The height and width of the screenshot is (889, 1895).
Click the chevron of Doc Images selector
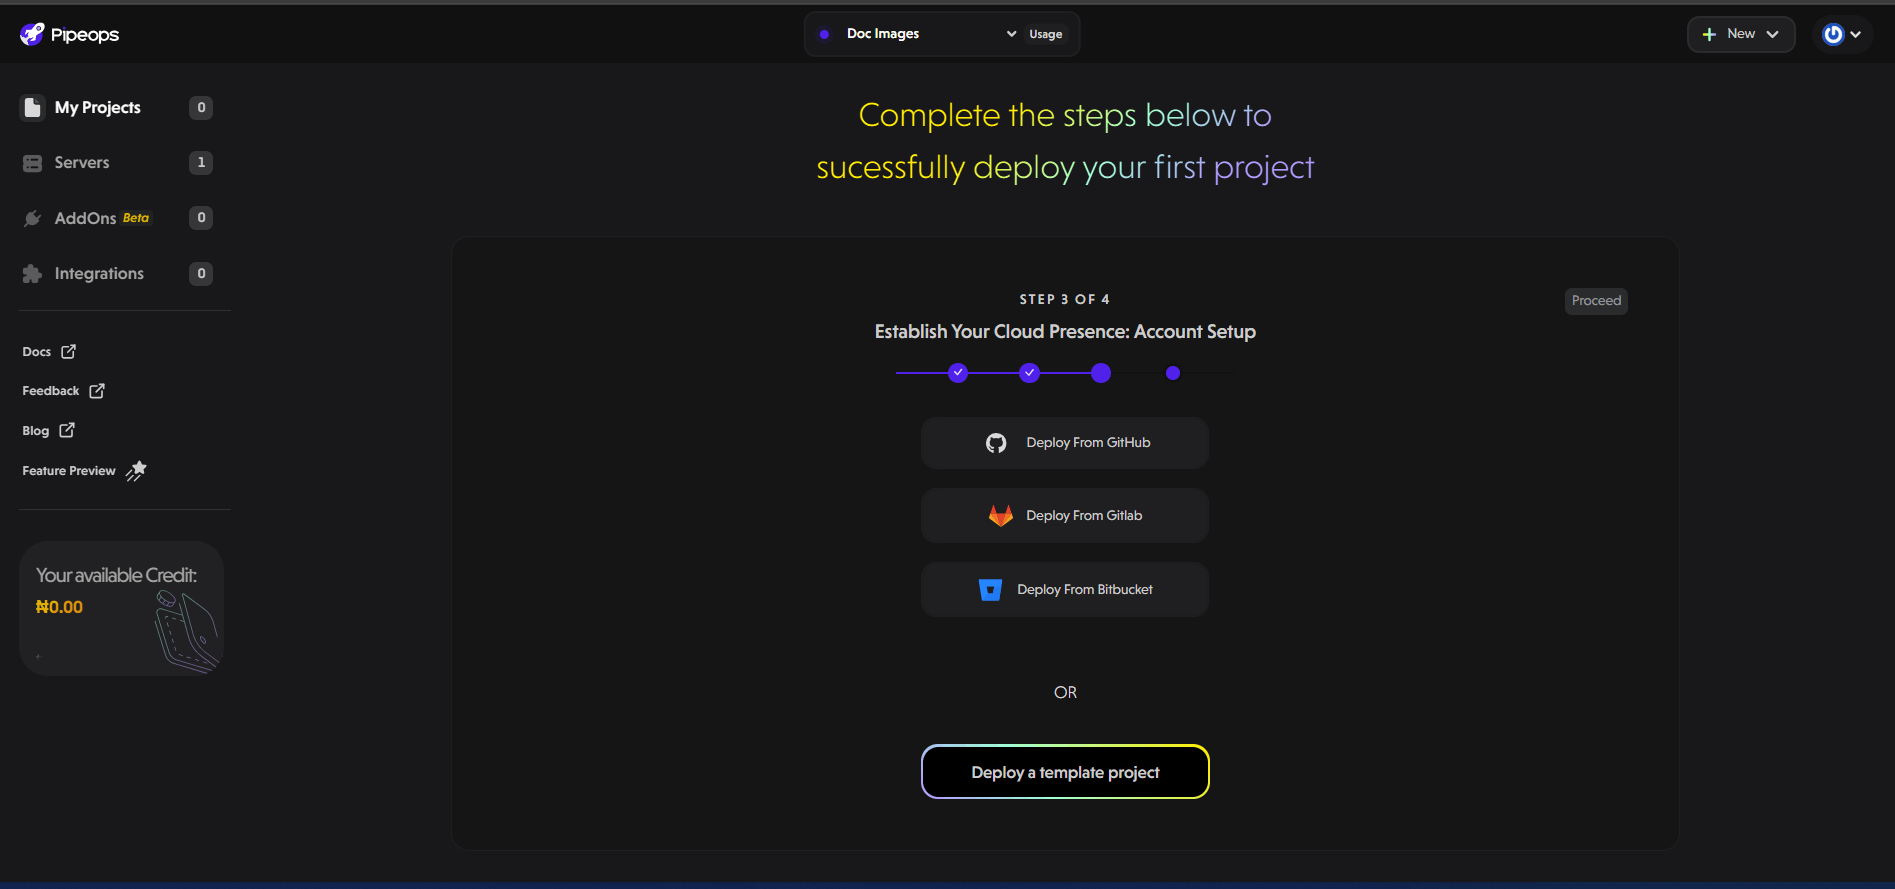[1011, 34]
